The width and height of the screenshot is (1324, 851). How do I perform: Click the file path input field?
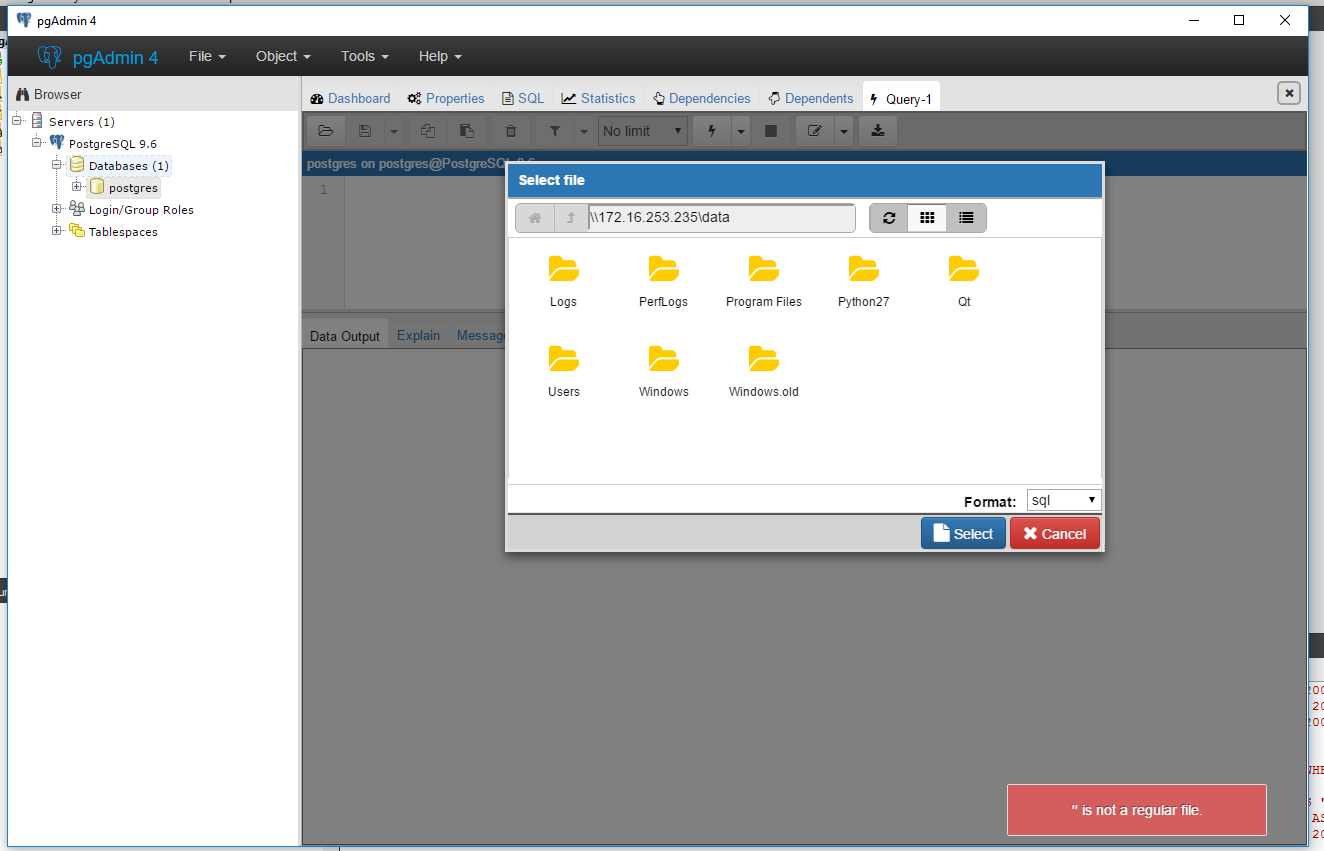click(x=720, y=218)
